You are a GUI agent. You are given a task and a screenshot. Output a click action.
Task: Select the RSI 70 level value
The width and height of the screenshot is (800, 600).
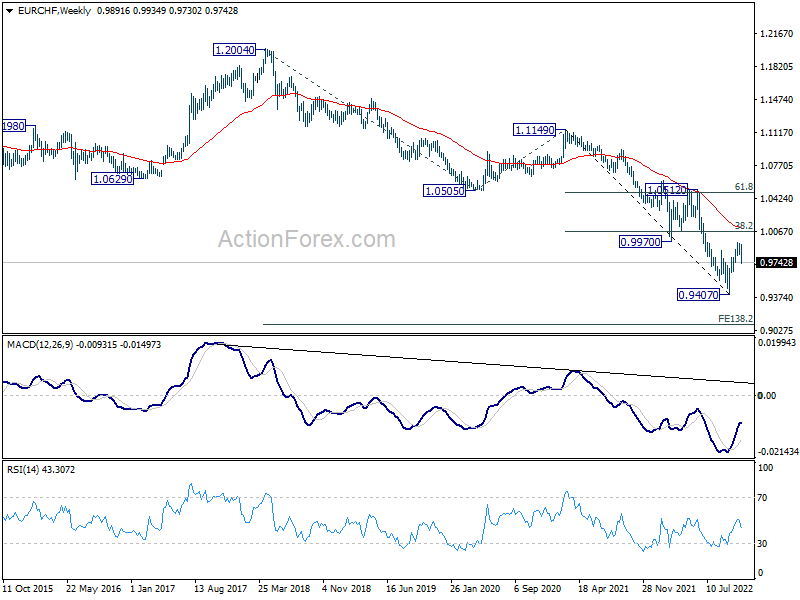pos(762,498)
